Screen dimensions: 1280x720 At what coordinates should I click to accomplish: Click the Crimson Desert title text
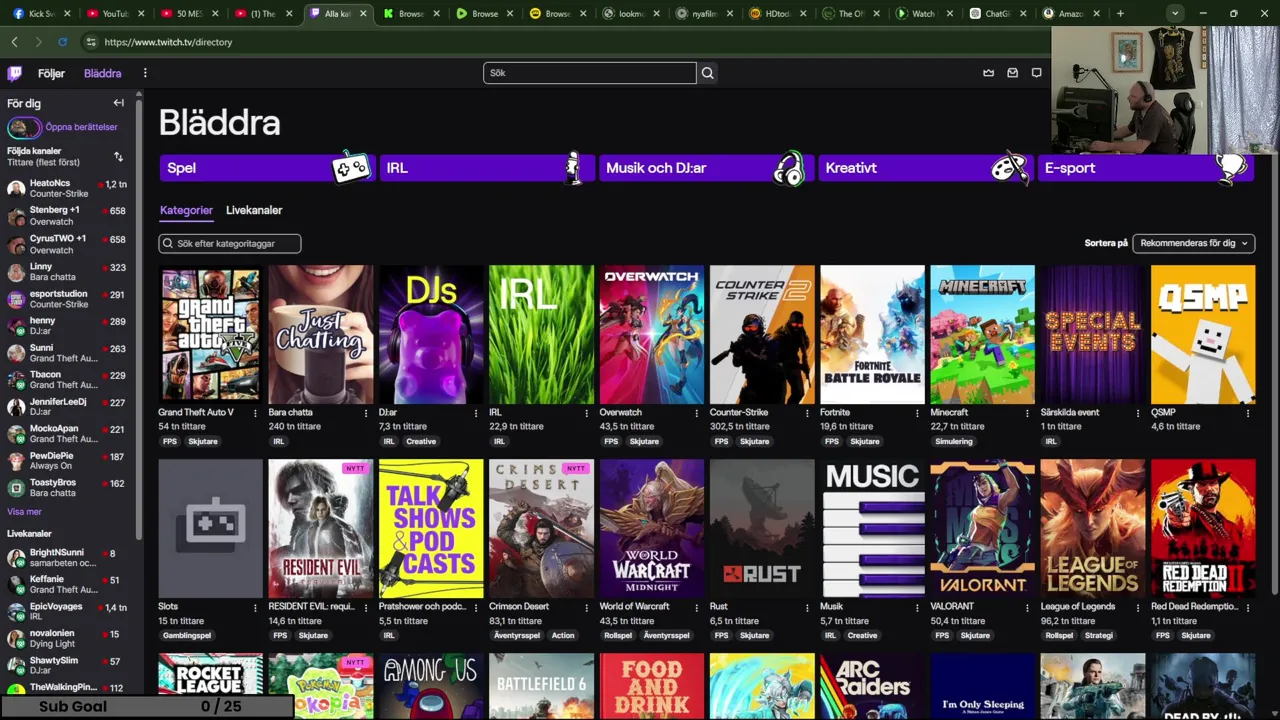point(519,607)
